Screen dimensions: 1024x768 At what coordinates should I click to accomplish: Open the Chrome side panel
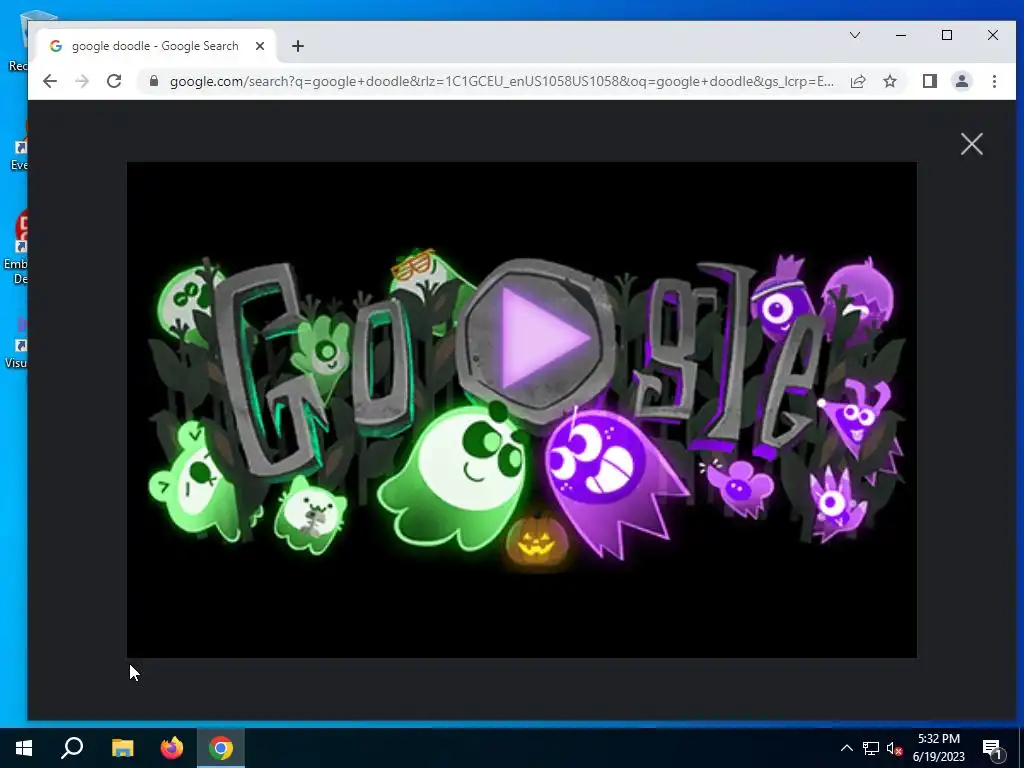click(x=930, y=81)
